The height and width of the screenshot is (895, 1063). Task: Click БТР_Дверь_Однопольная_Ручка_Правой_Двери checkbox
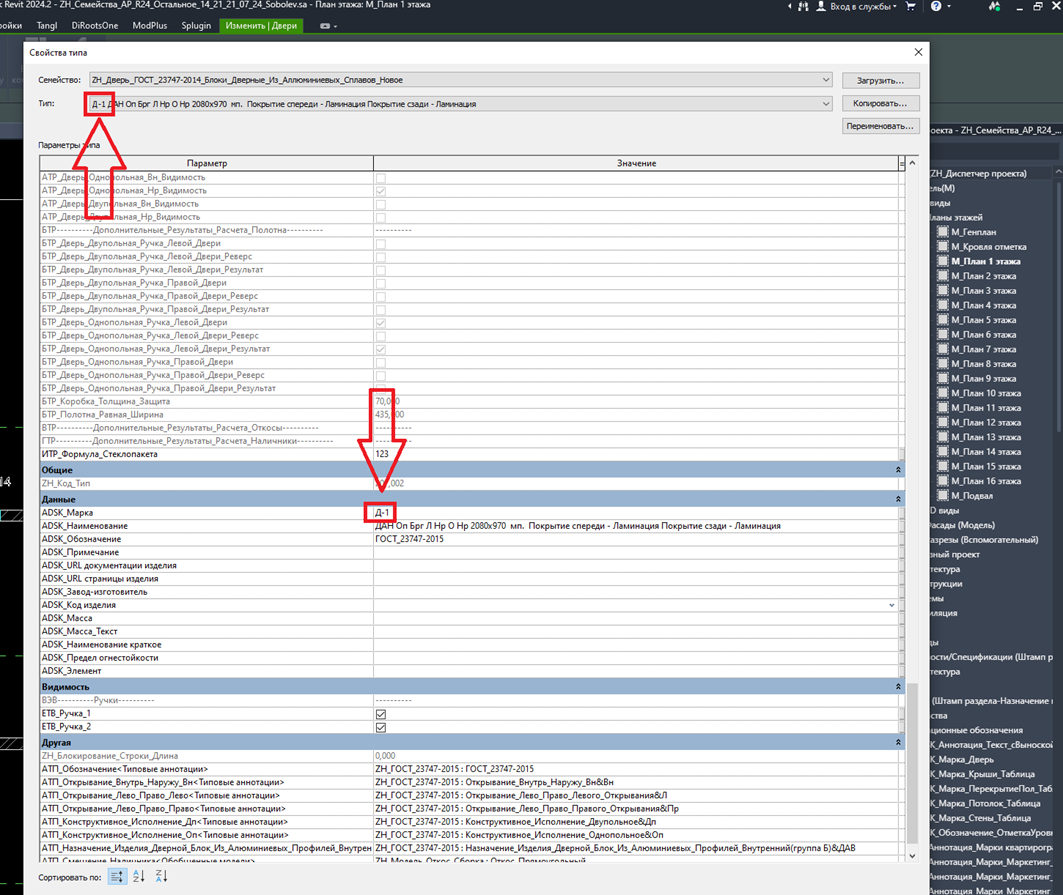(381, 362)
